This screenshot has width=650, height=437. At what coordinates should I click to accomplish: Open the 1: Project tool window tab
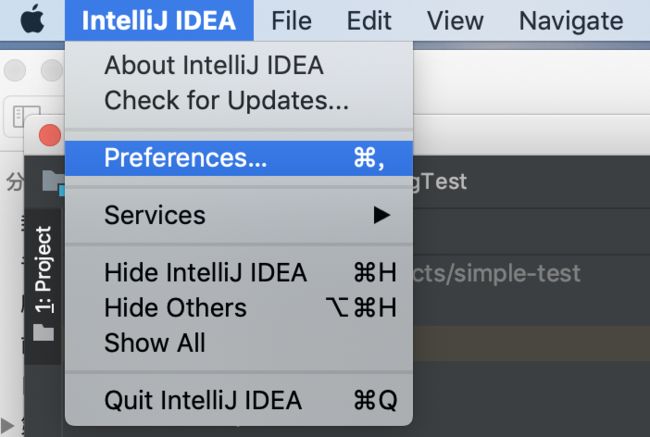(43, 269)
